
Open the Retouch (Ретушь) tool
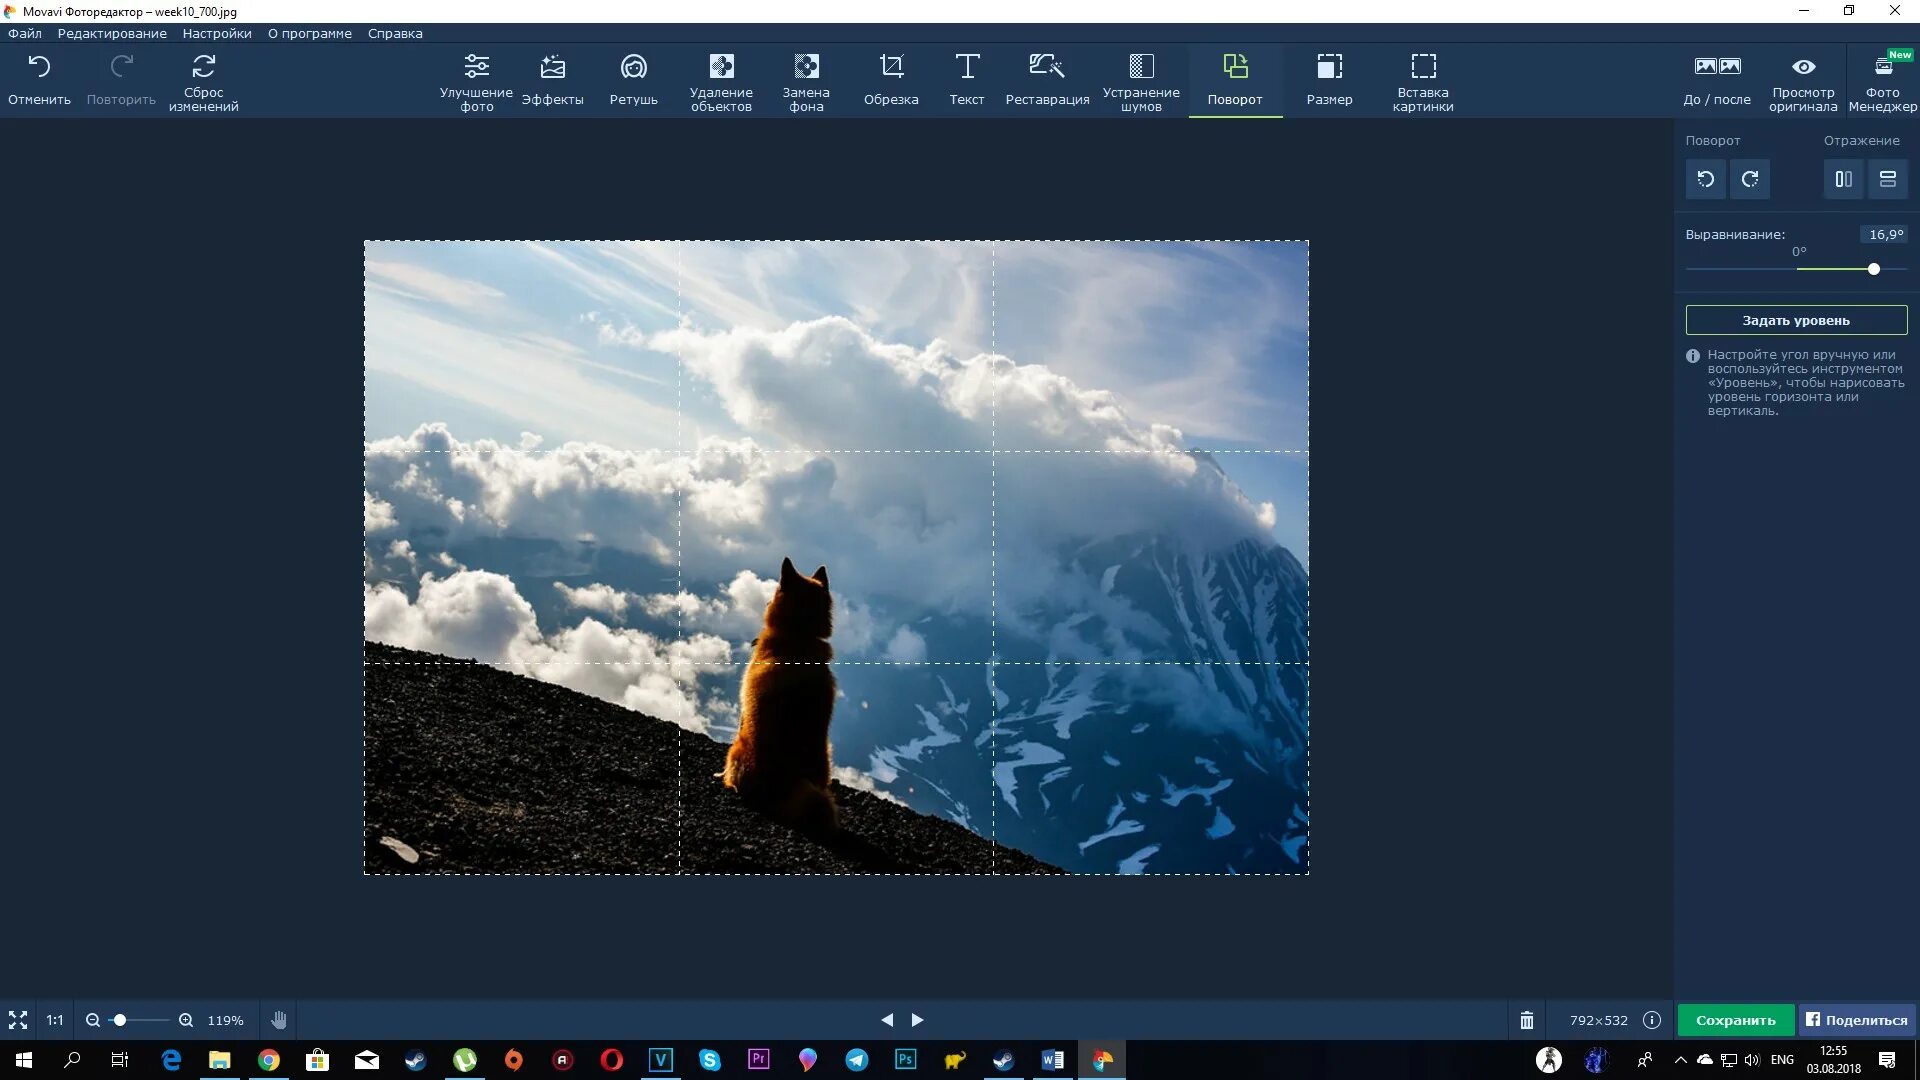point(633,79)
